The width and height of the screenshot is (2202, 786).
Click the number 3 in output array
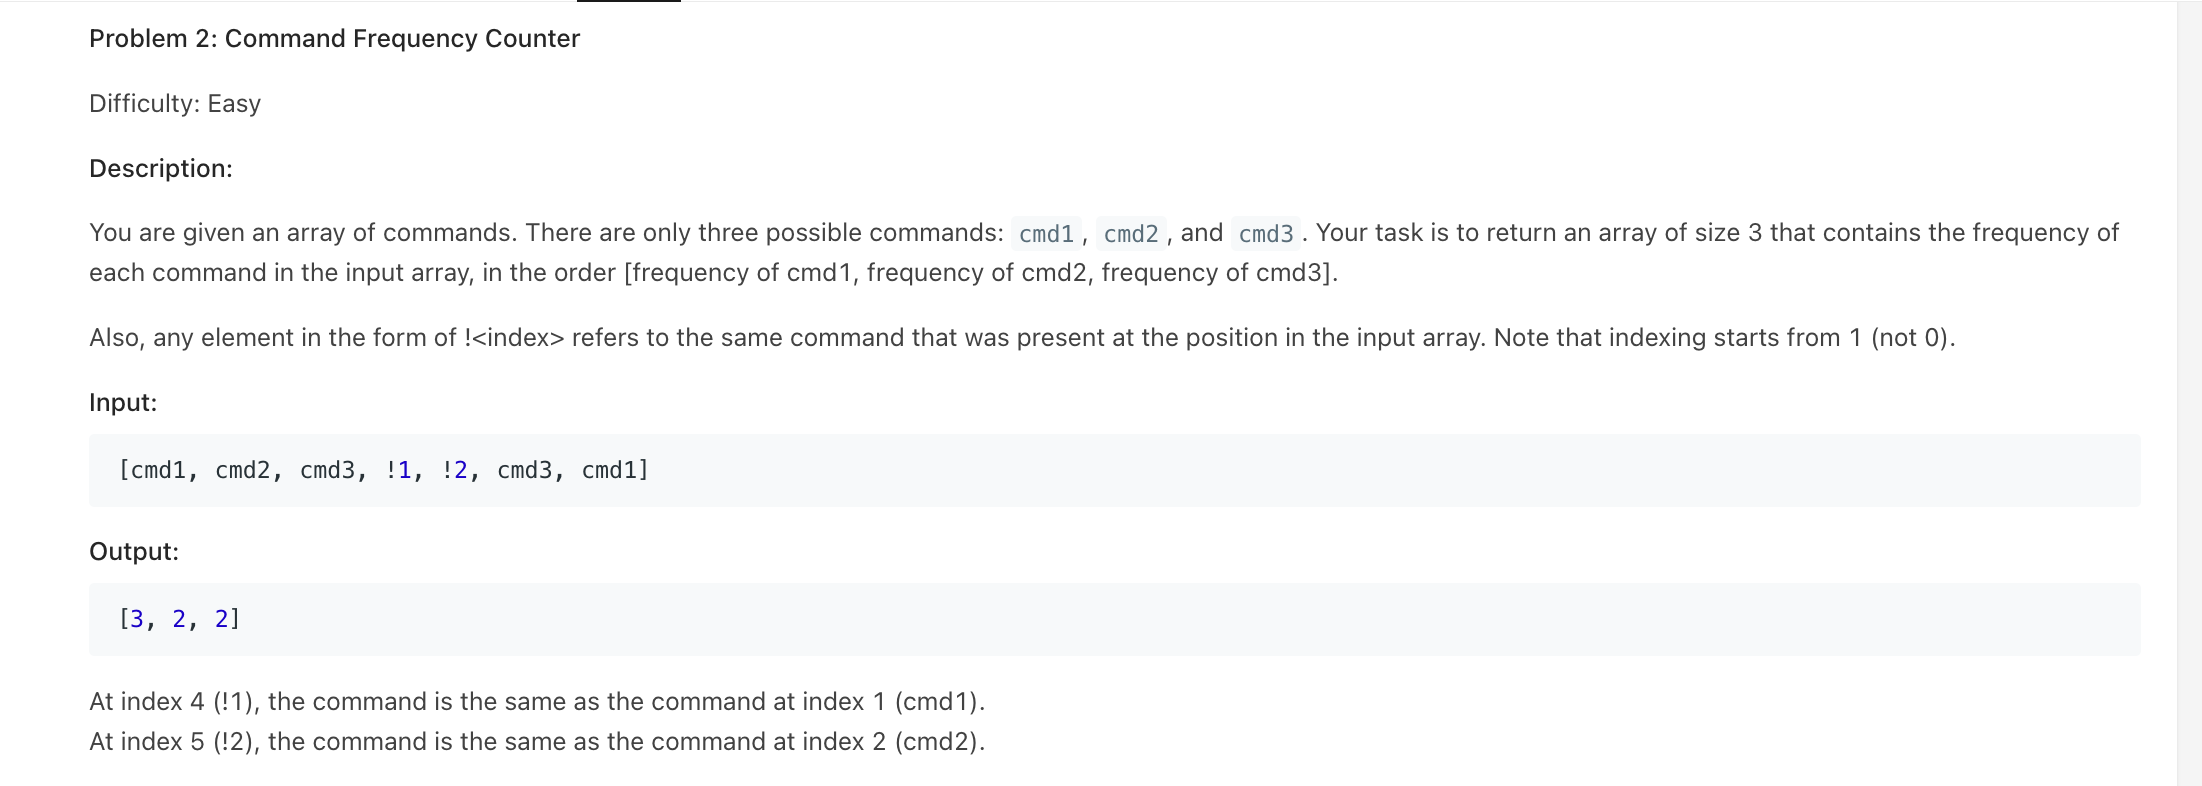coord(136,619)
